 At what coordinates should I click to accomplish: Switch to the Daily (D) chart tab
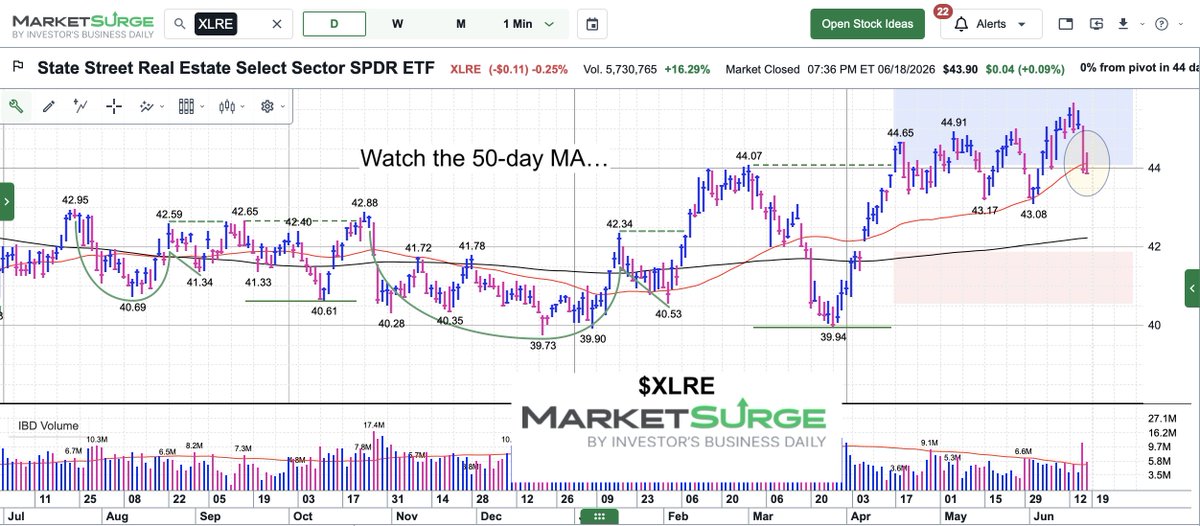pos(333,24)
